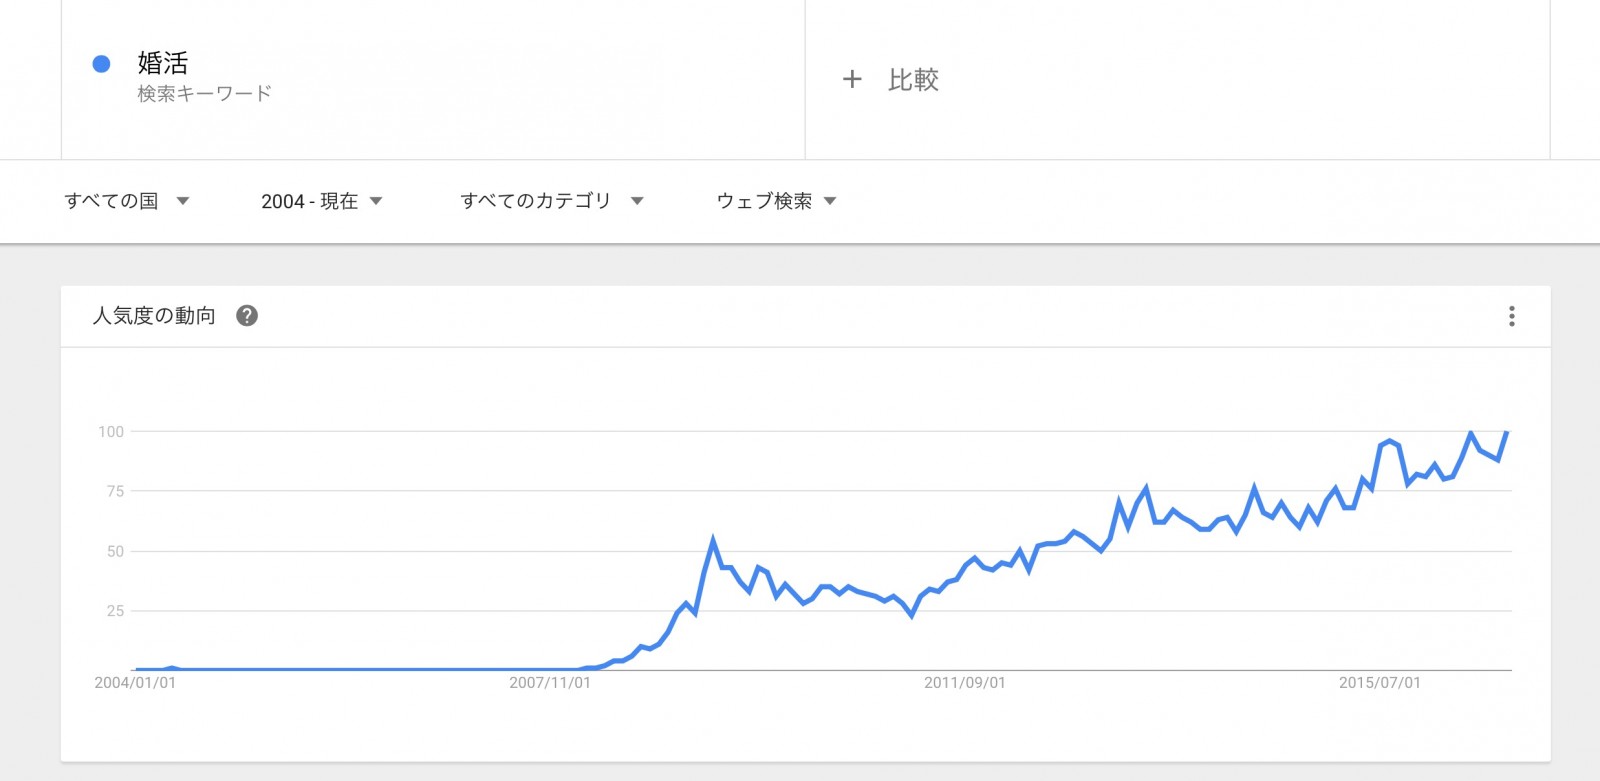Click the help question mark icon
The width and height of the screenshot is (1600, 781).
click(x=247, y=316)
